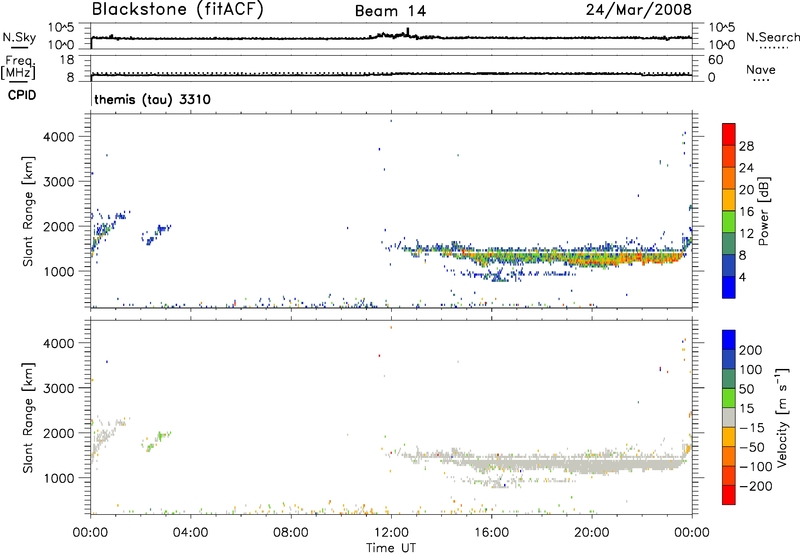Click the red top segment of power colorbar

point(729,134)
